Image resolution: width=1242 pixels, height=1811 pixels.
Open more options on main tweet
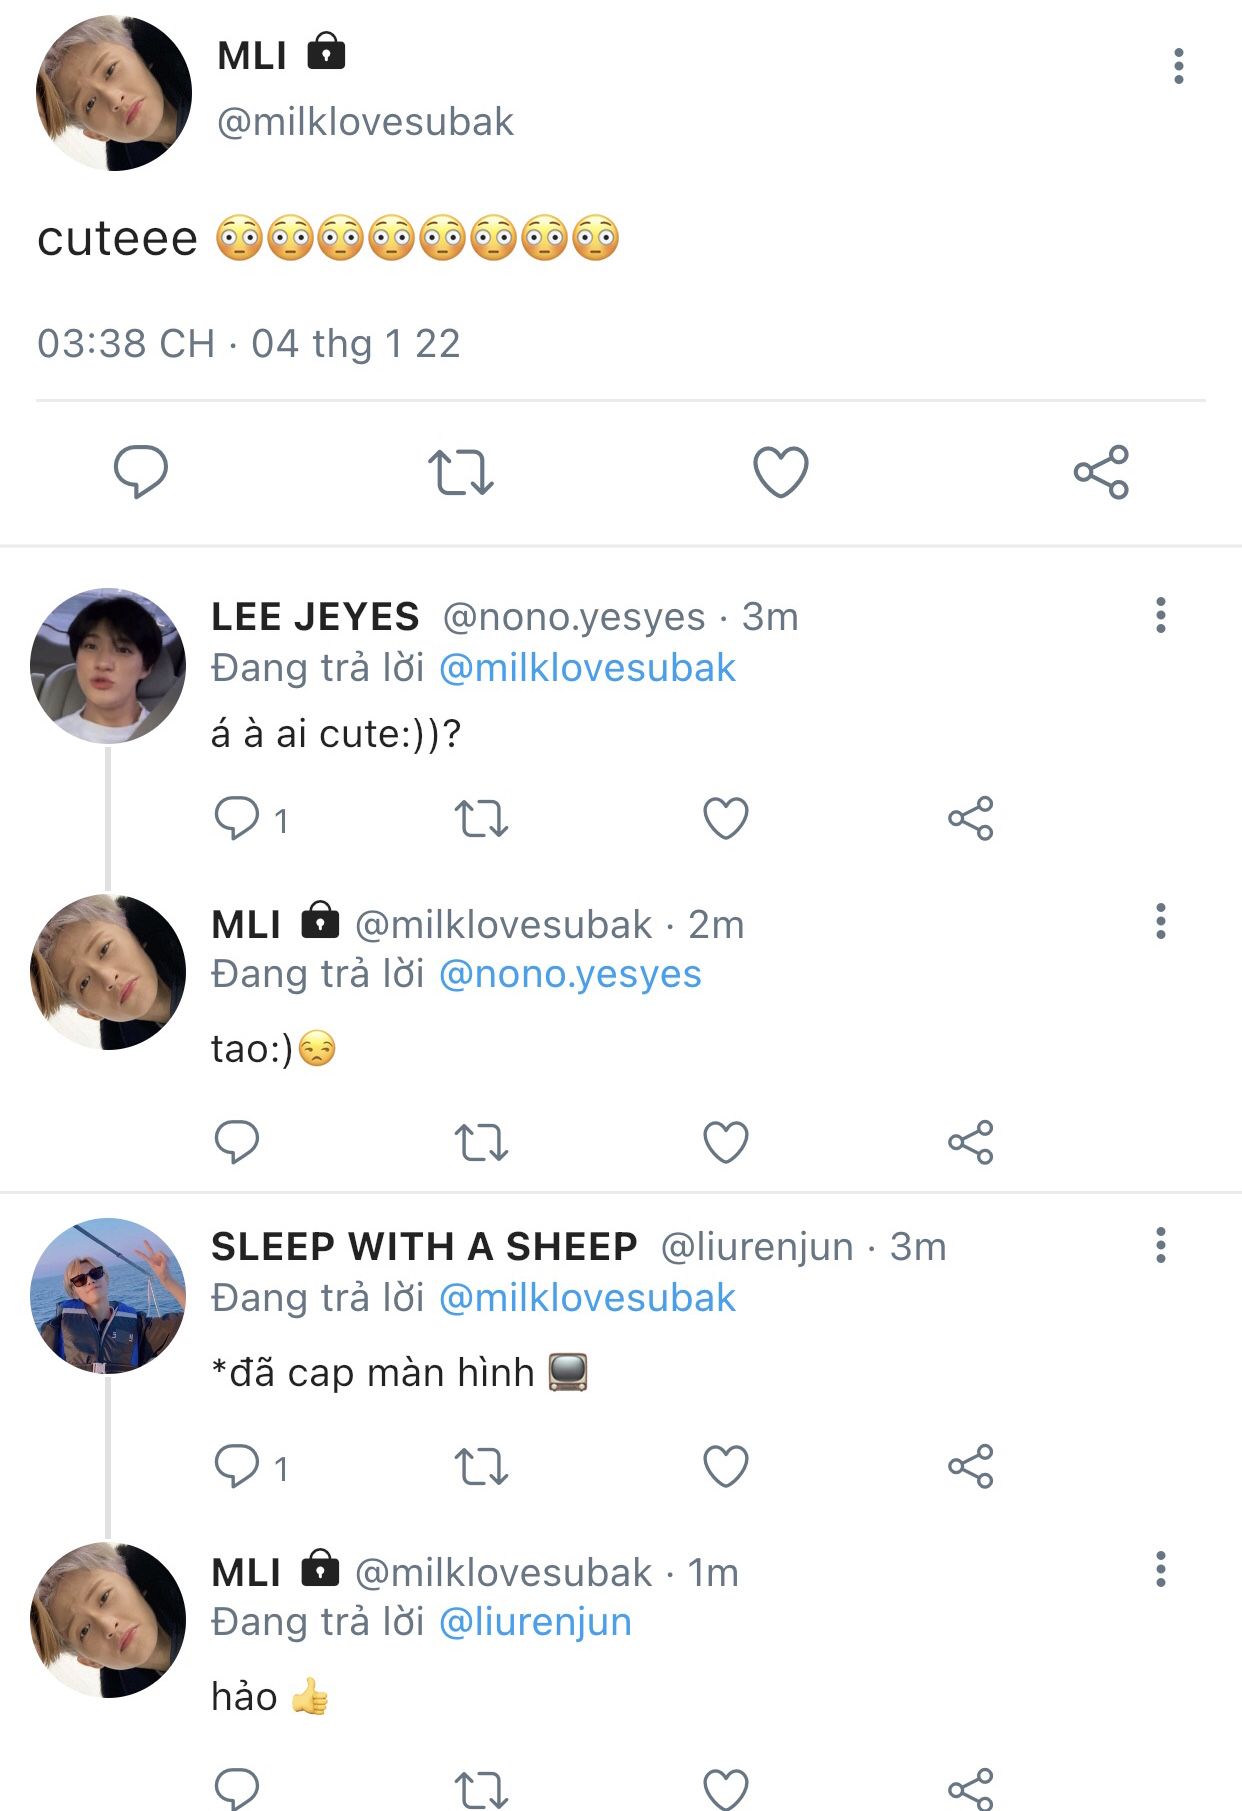pyautogui.click(x=1179, y=66)
